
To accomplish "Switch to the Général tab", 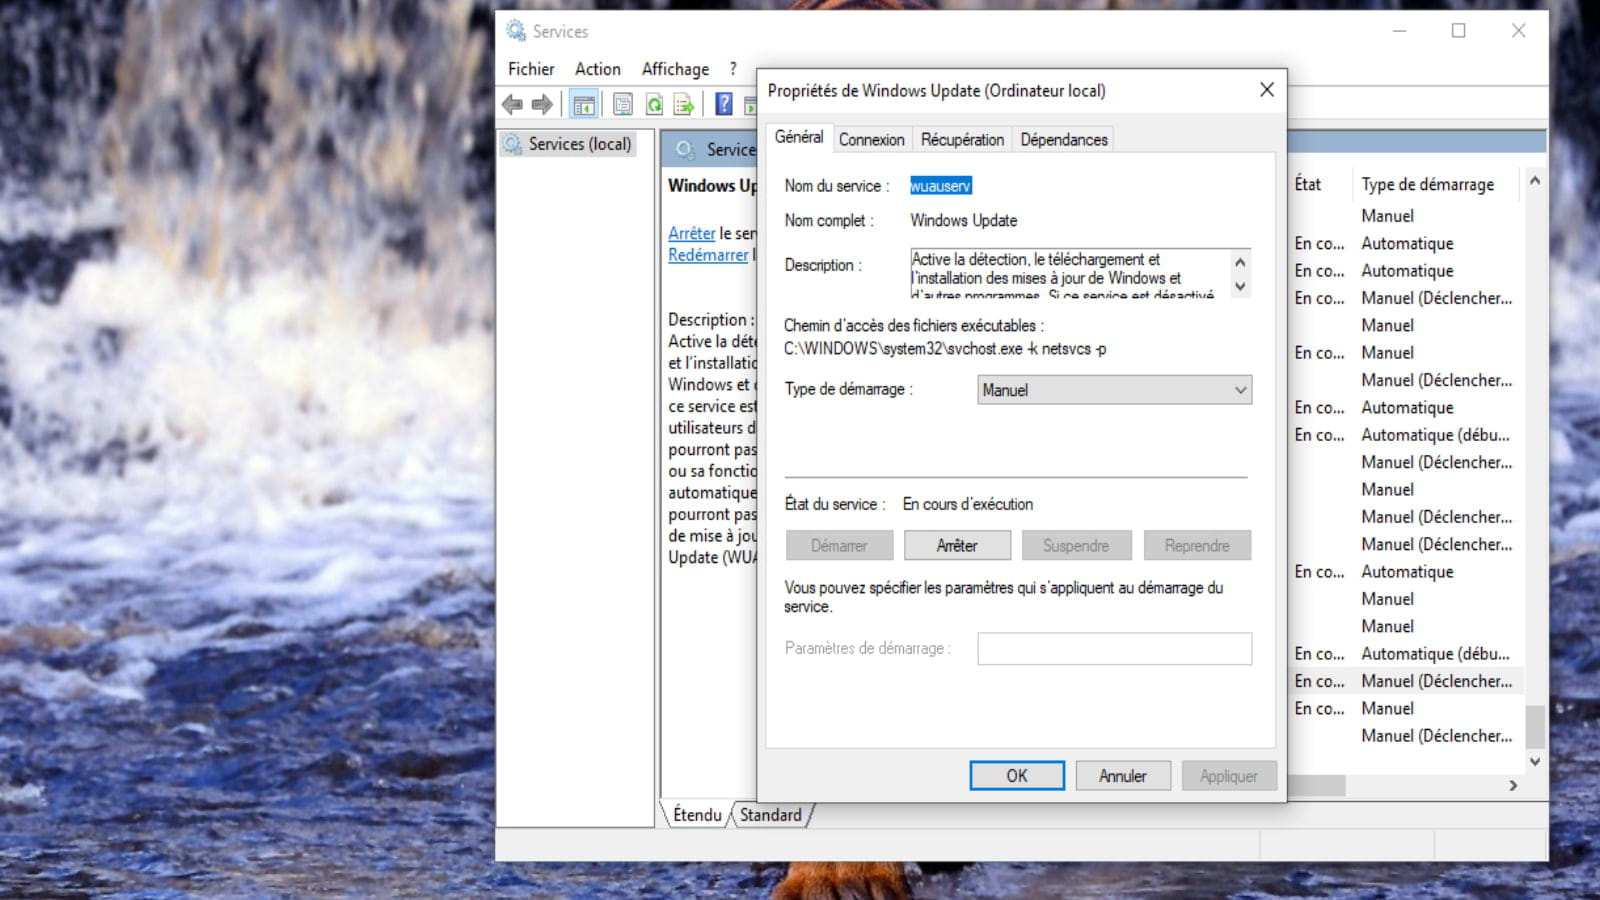I will click(x=799, y=137).
